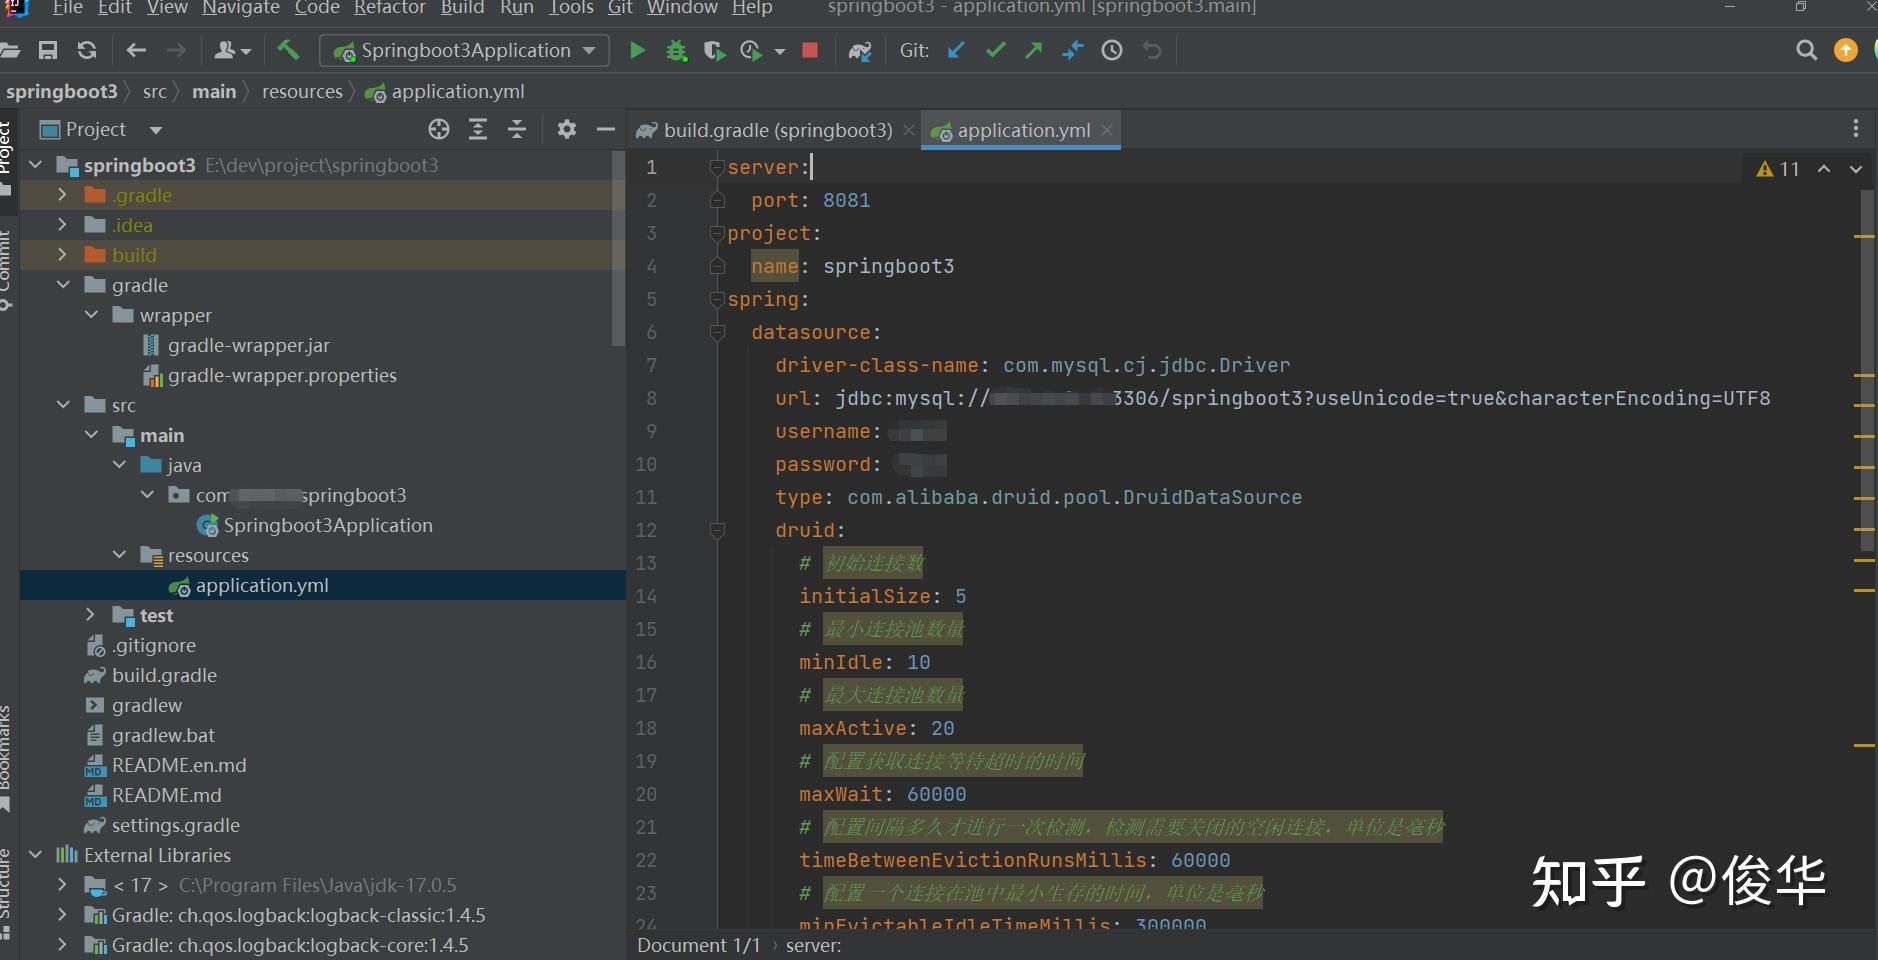
Task: Expand the .gradle folder
Action: point(62,195)
